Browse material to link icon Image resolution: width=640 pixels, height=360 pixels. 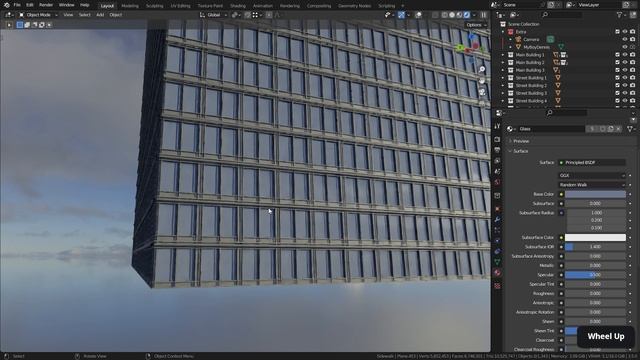click(511, 129)
